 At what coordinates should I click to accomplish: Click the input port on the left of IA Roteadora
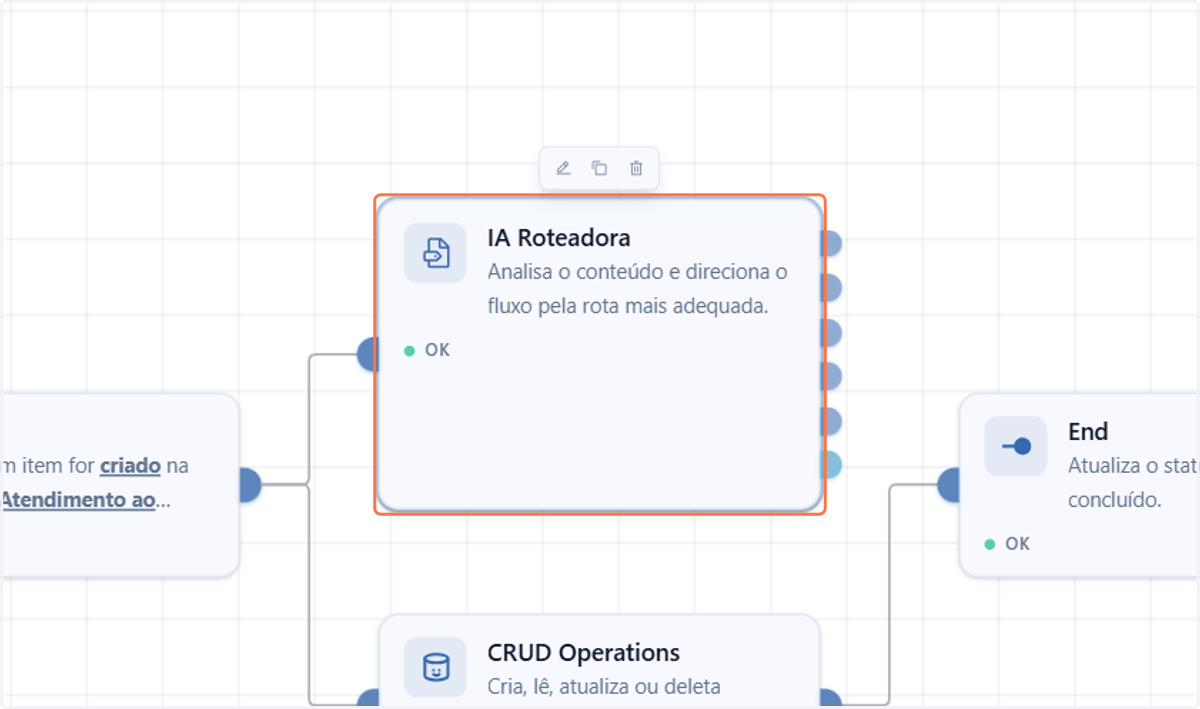pyautogui.click(x=368, y=354)
